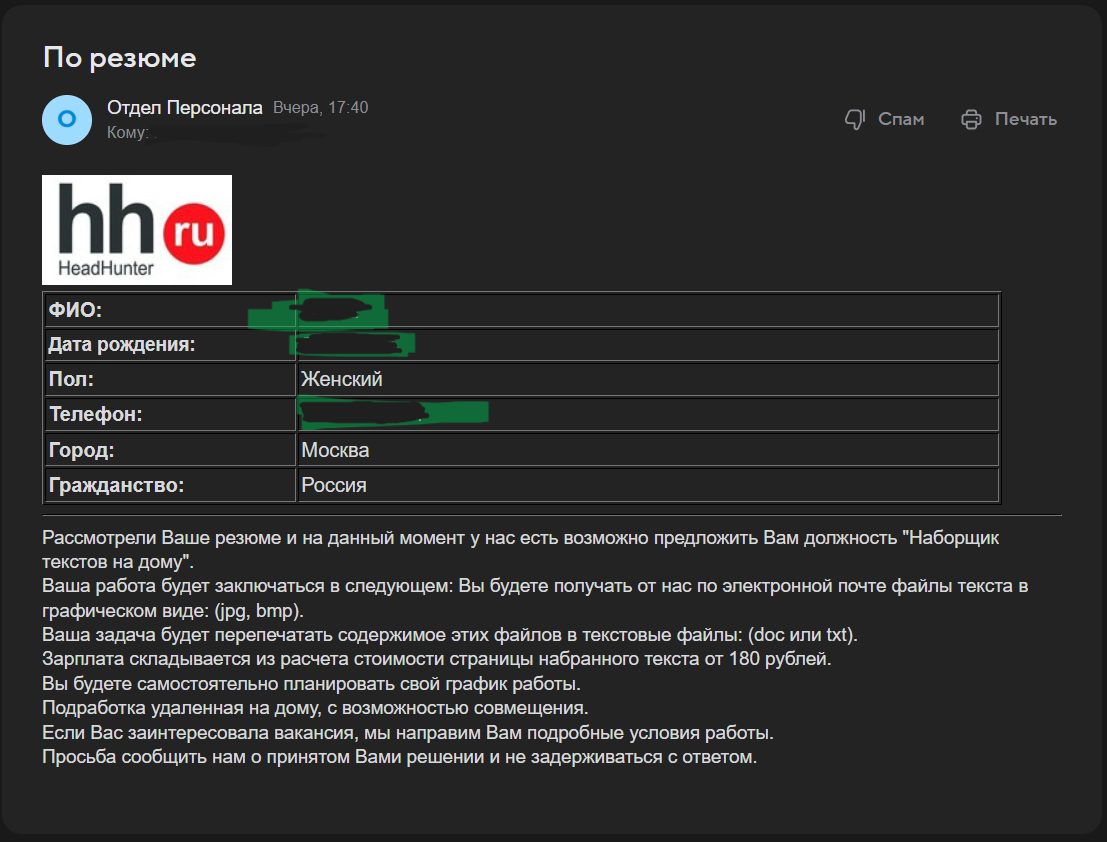
Task: Click the Женский value cell
Action: [648, 379]
